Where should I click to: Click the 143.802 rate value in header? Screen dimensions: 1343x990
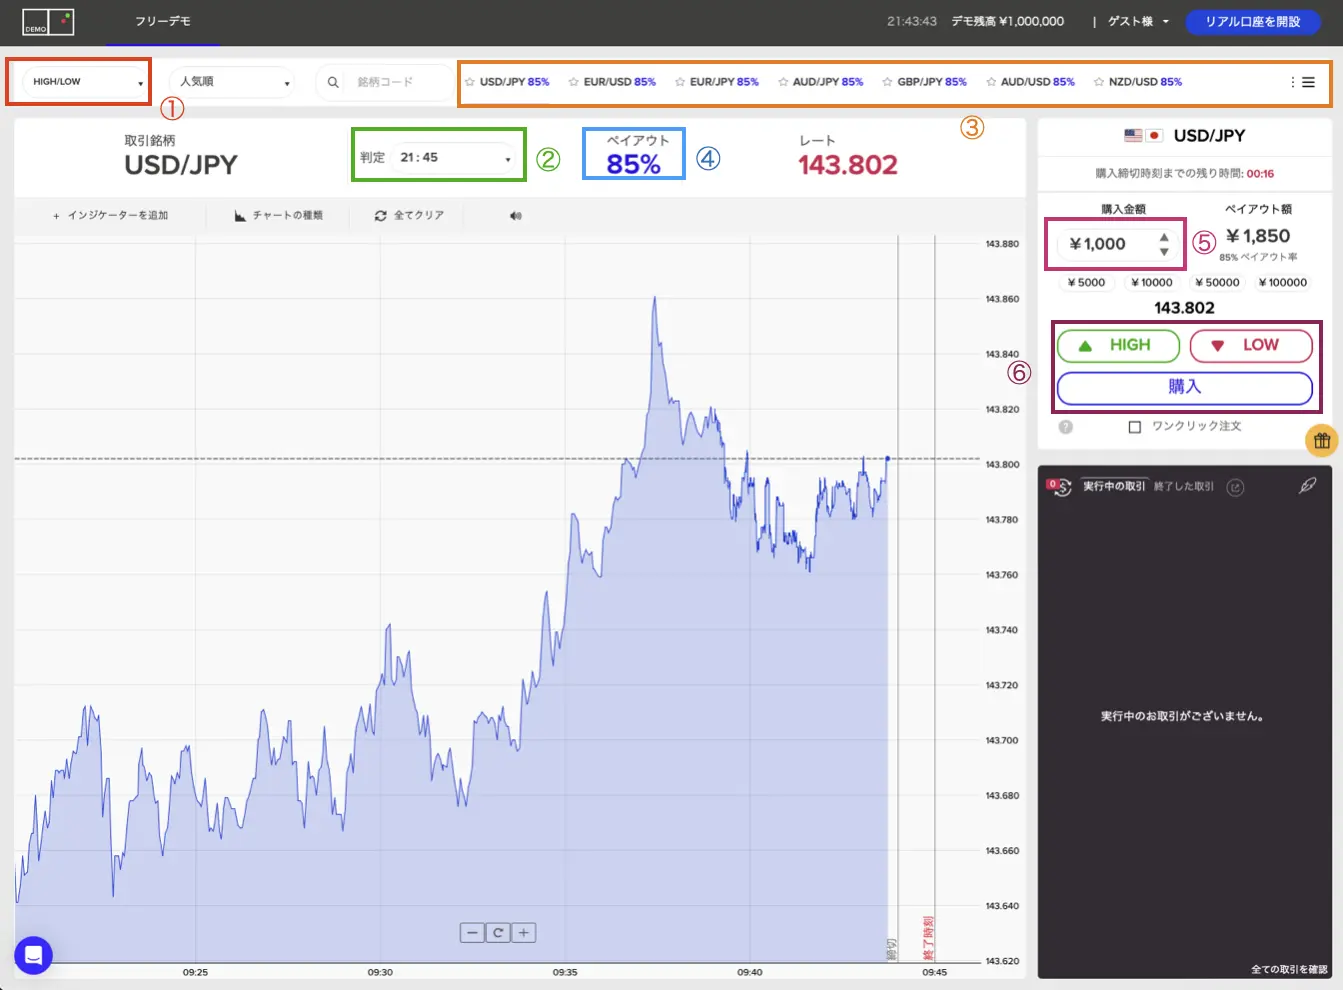848,165
